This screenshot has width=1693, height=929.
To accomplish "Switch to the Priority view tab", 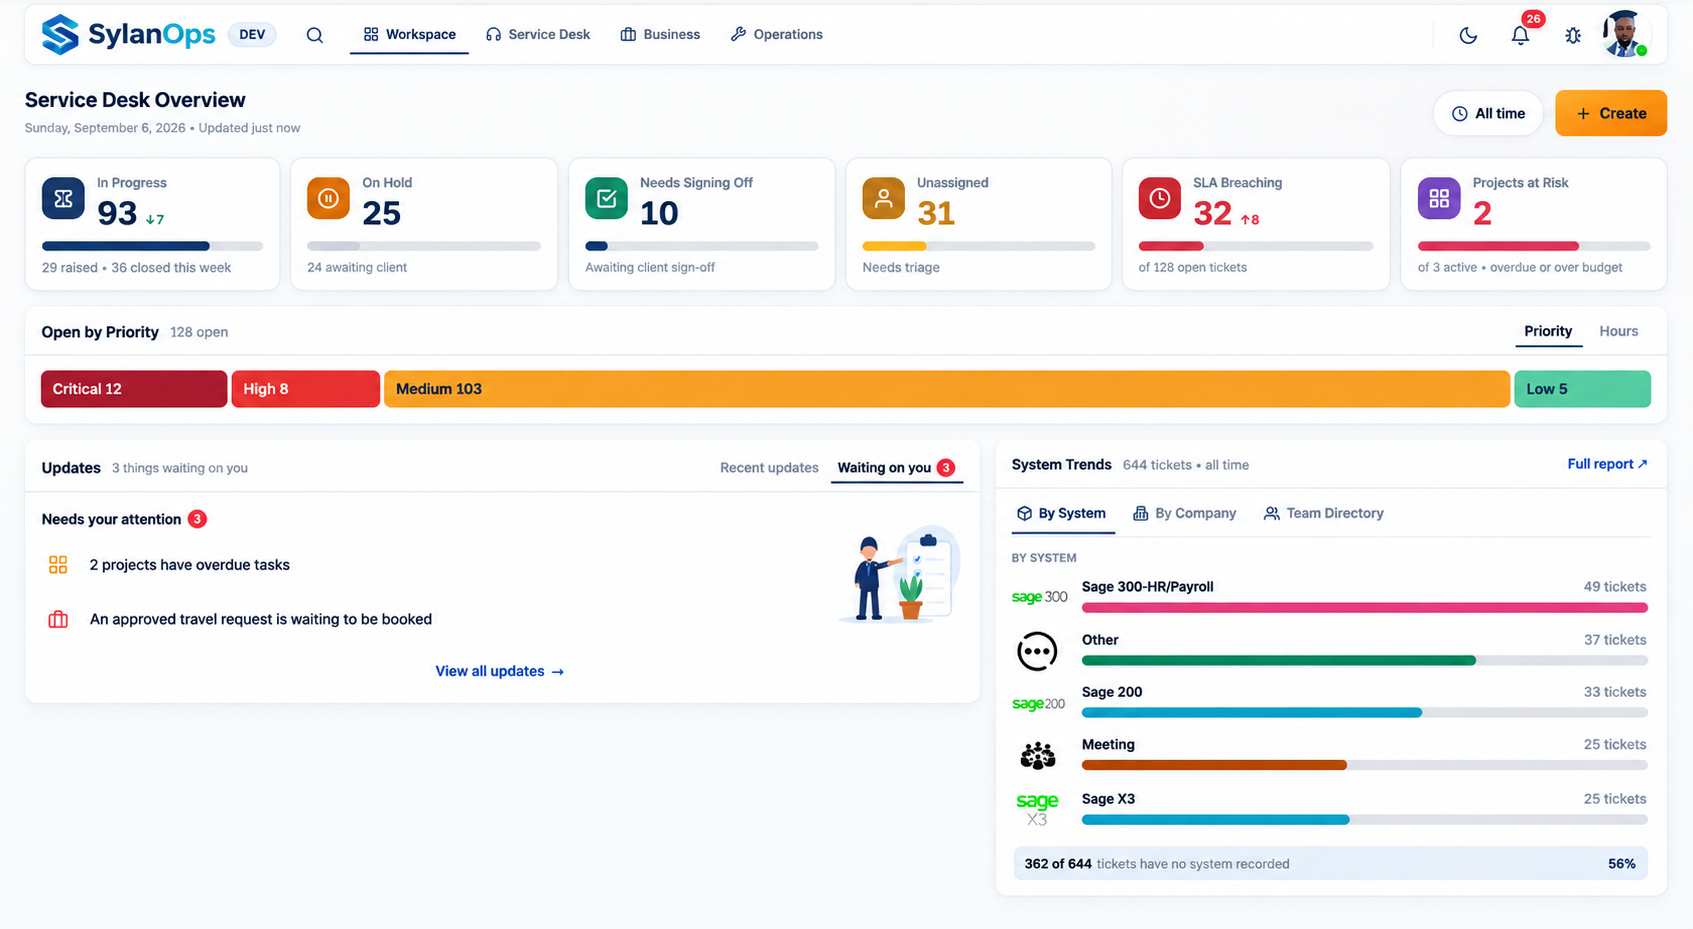I will point(1548,331).
